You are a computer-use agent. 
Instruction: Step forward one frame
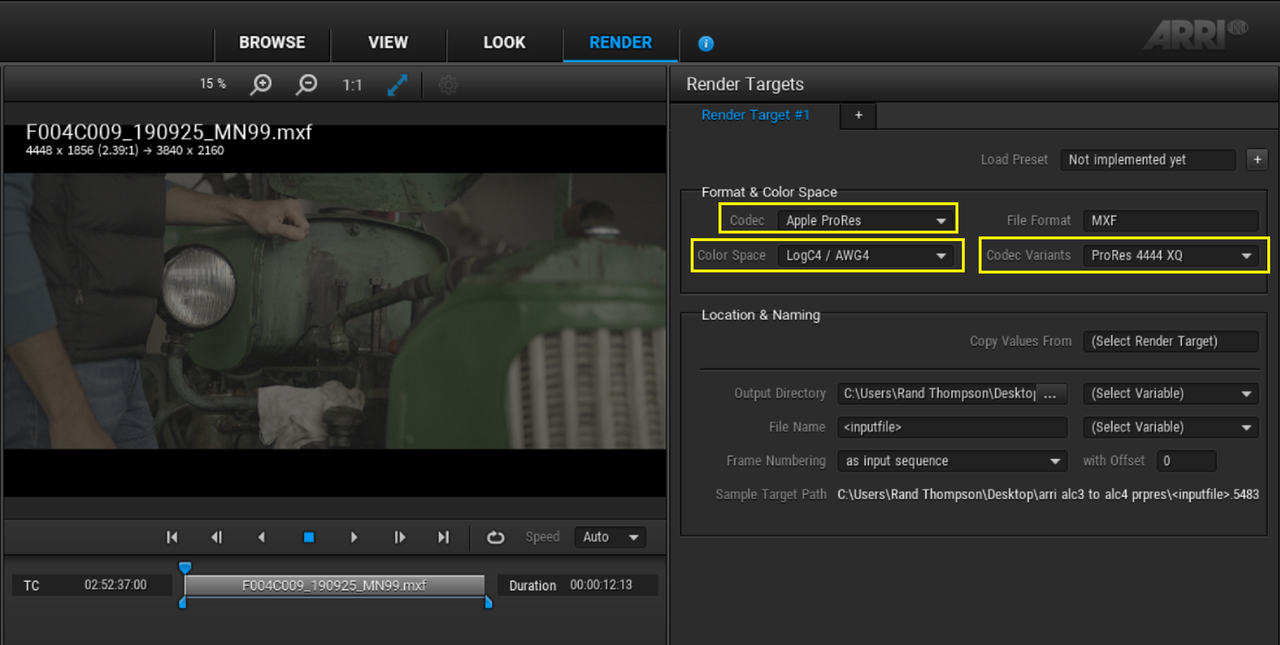click(400, 538)
